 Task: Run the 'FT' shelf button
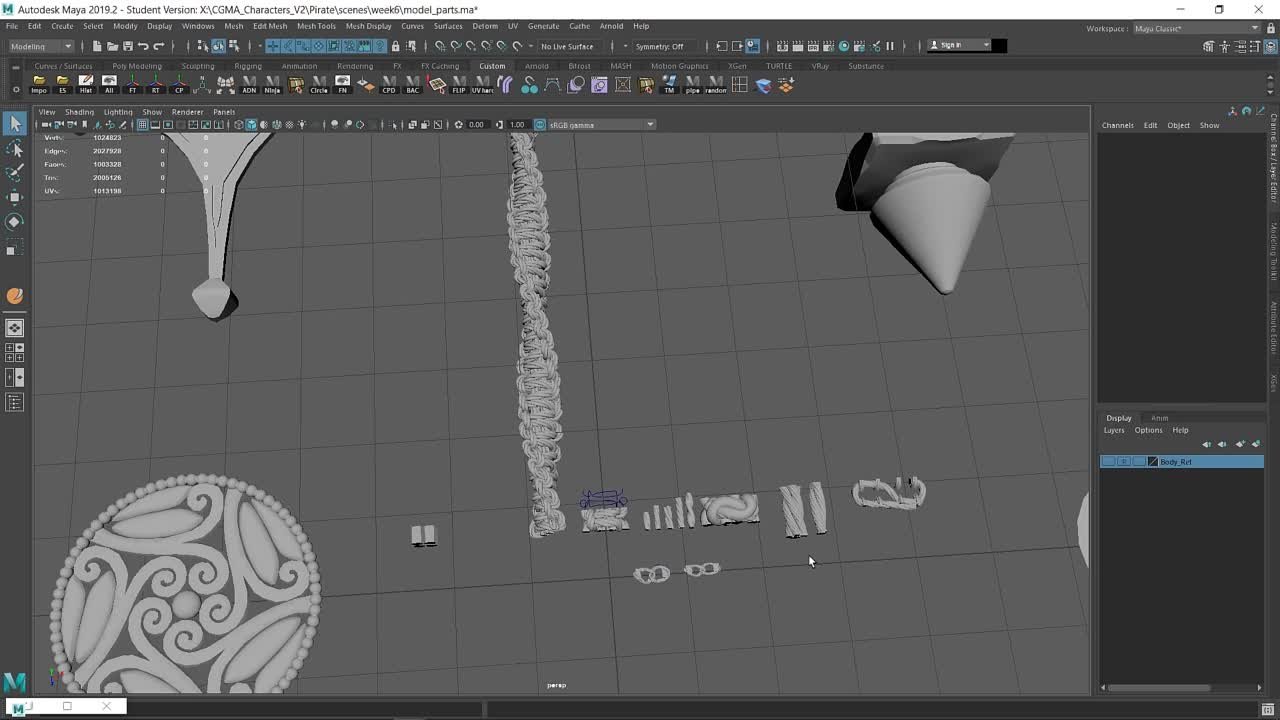132,85
